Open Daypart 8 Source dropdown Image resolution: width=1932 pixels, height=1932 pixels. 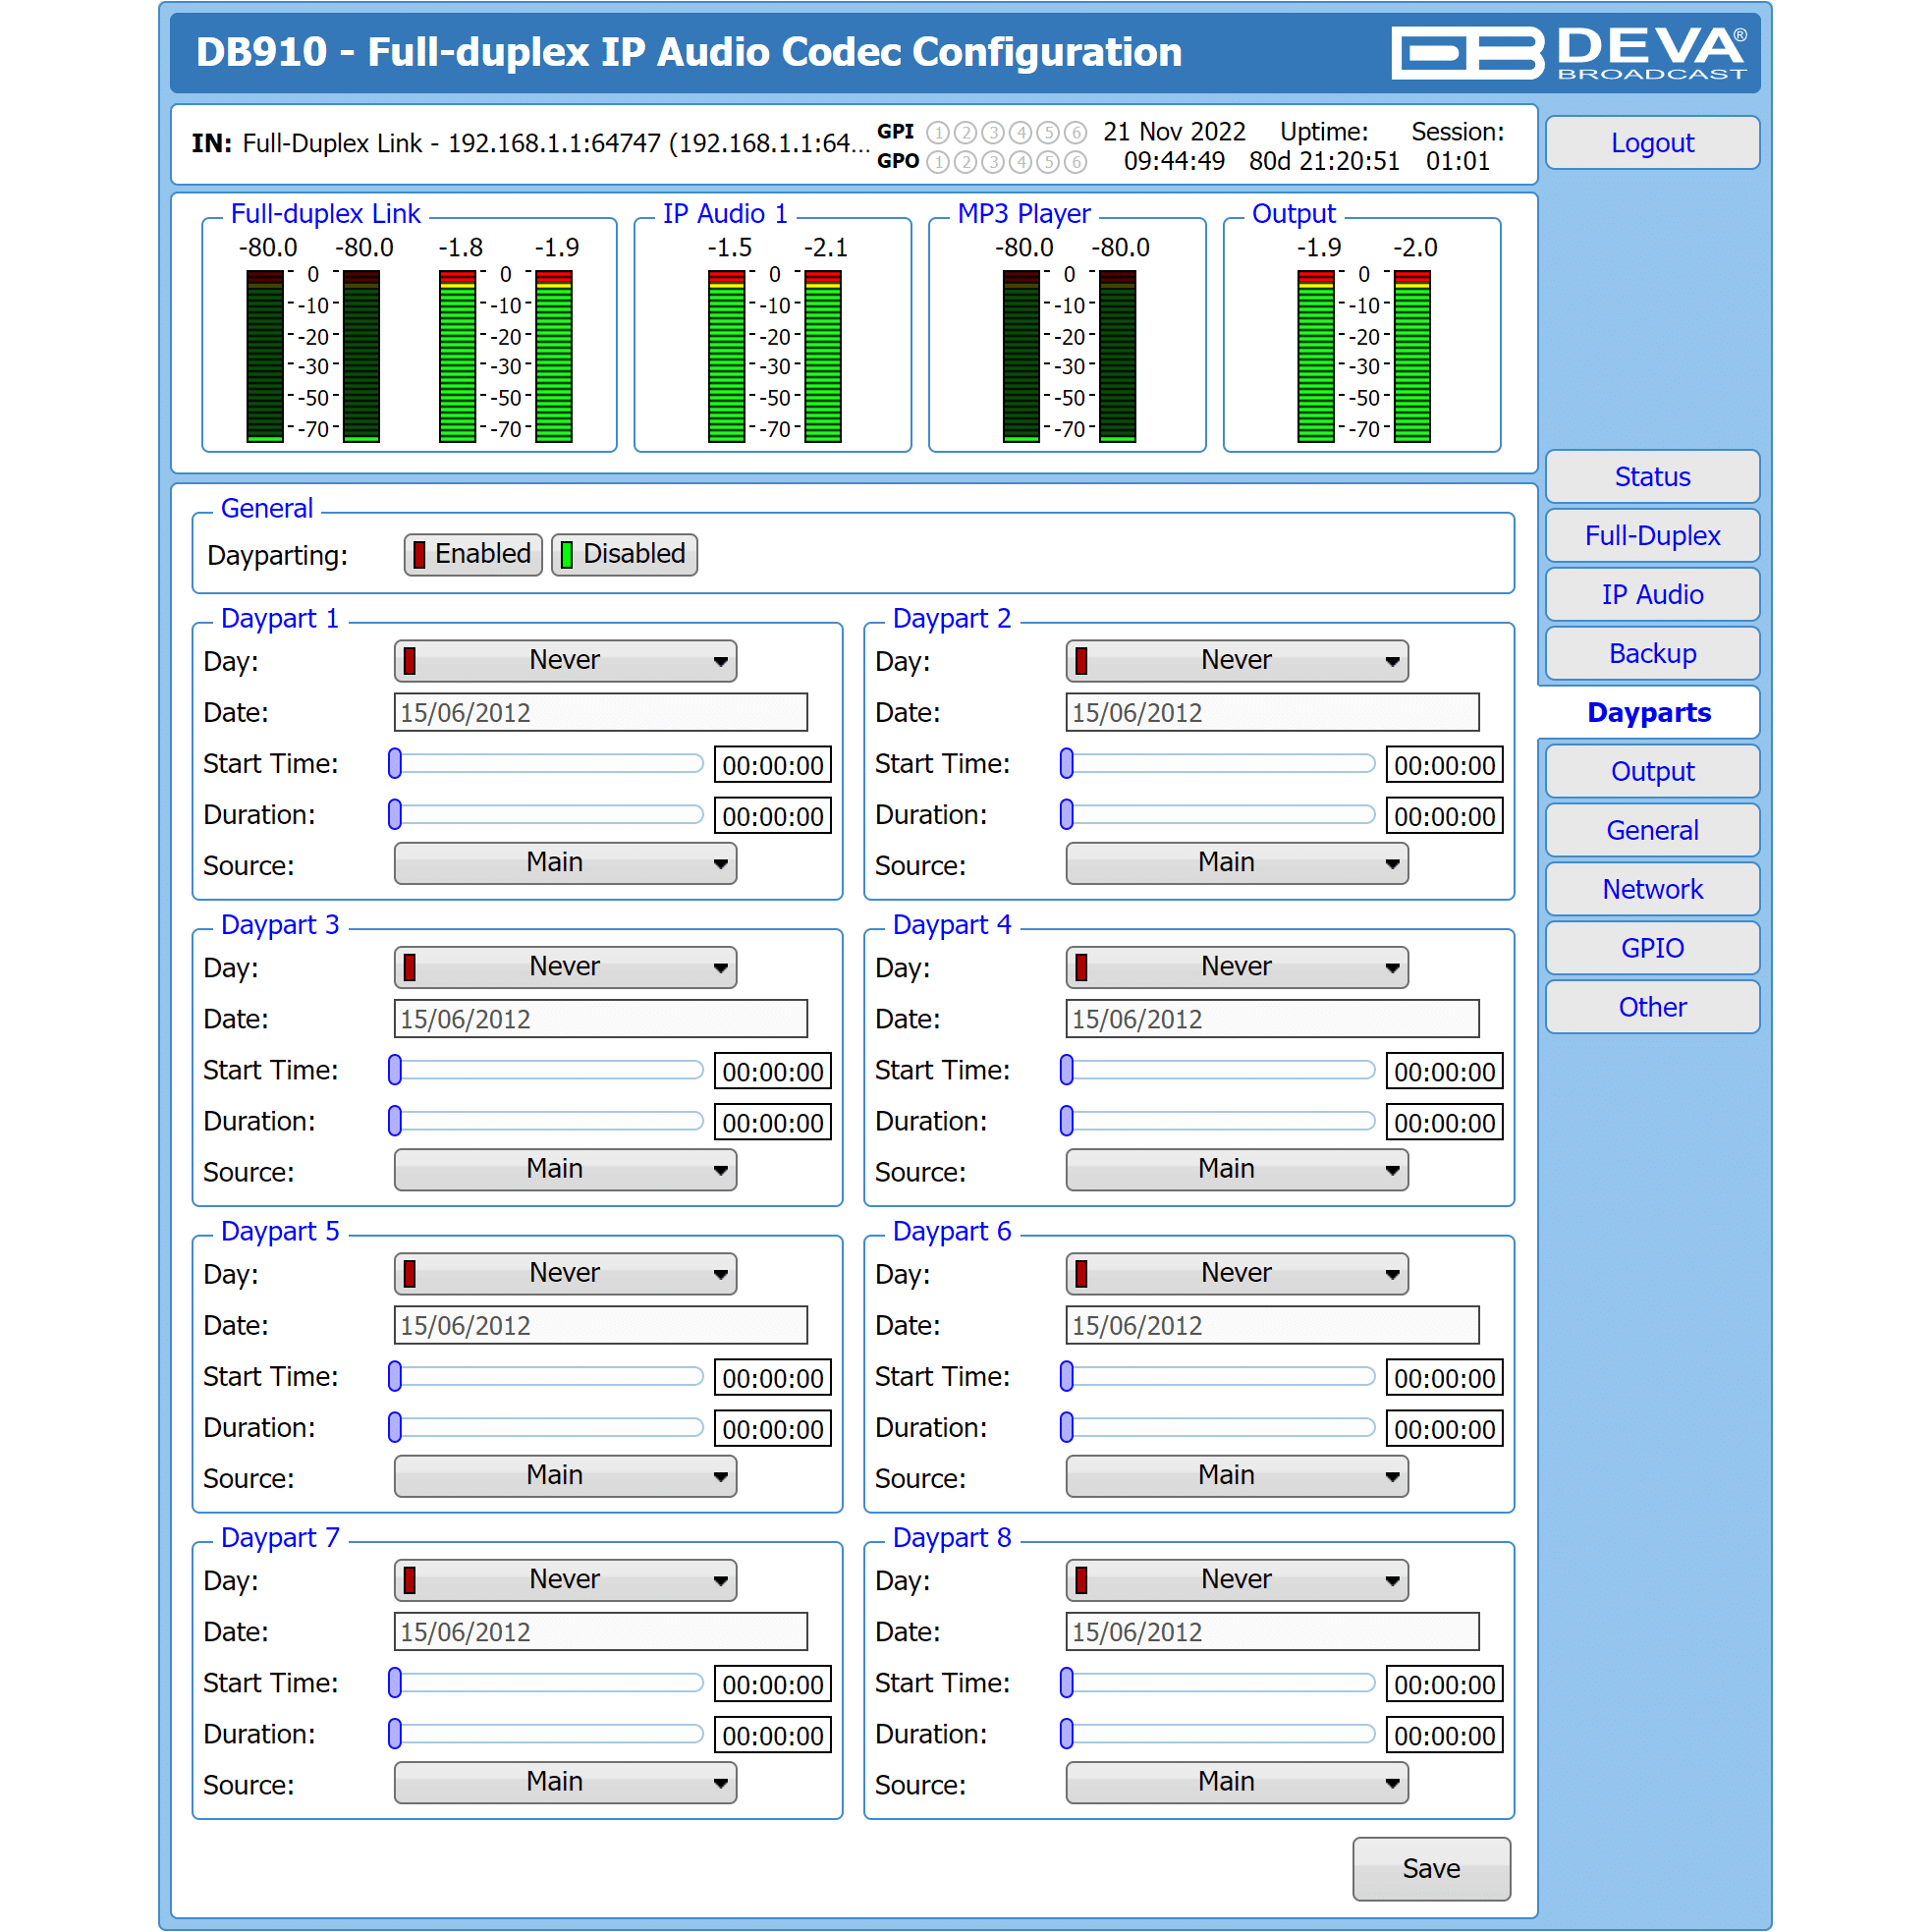point(1237,1782)
